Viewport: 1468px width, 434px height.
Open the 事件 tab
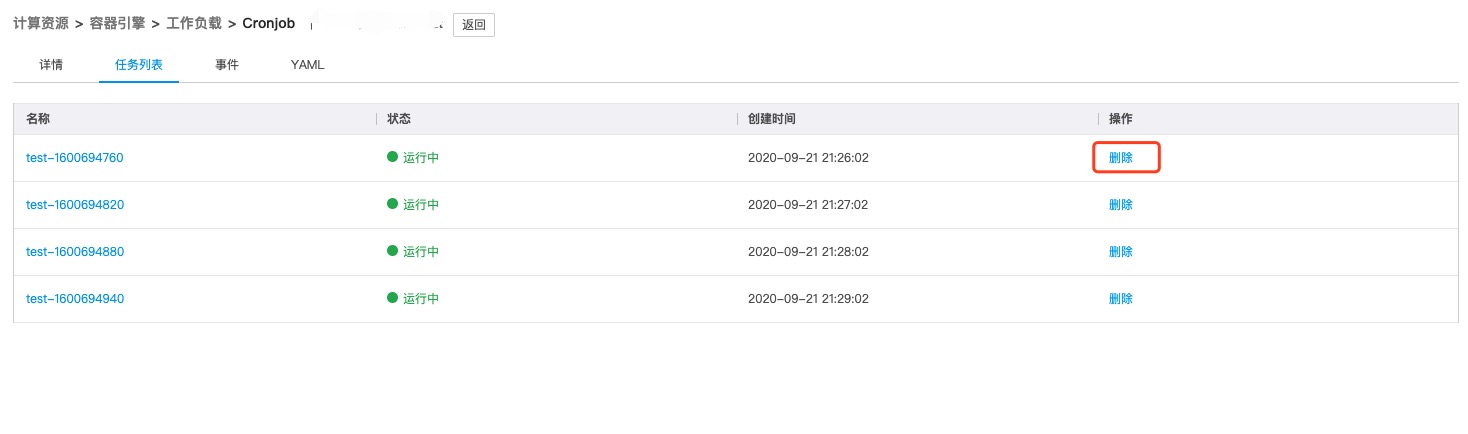(x=227, y=65)
